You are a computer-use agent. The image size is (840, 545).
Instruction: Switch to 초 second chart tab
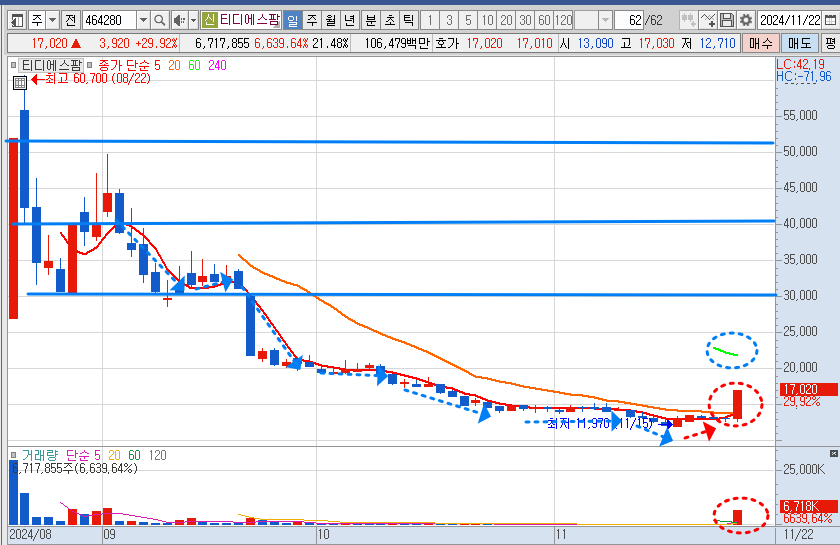[389, 20]
